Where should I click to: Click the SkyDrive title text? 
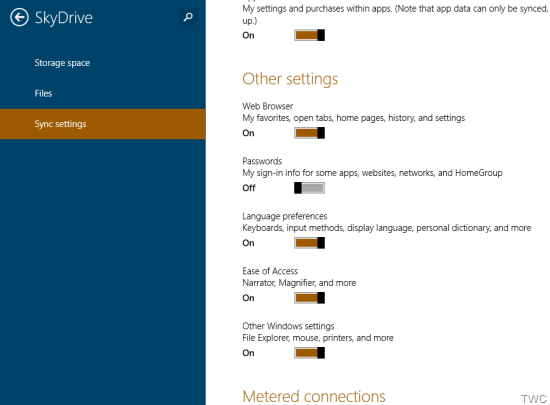tap(64, 18)
